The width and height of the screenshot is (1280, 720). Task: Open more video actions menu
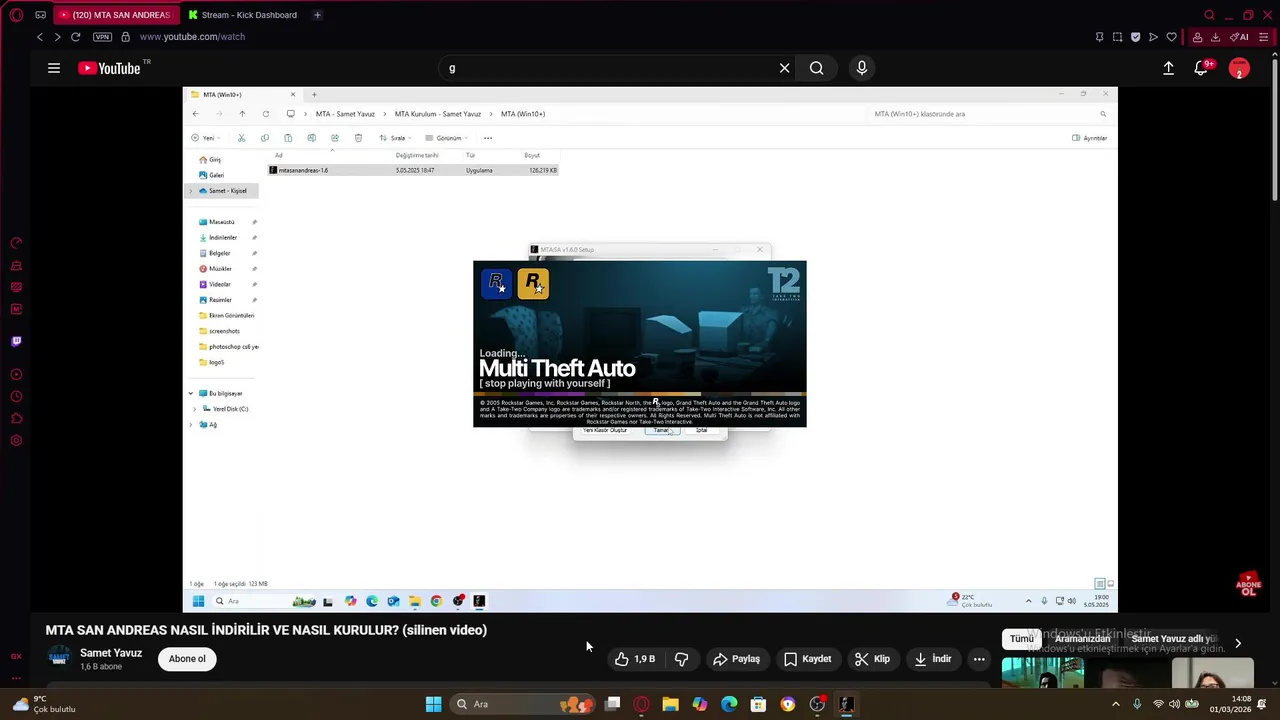point(979,659)
